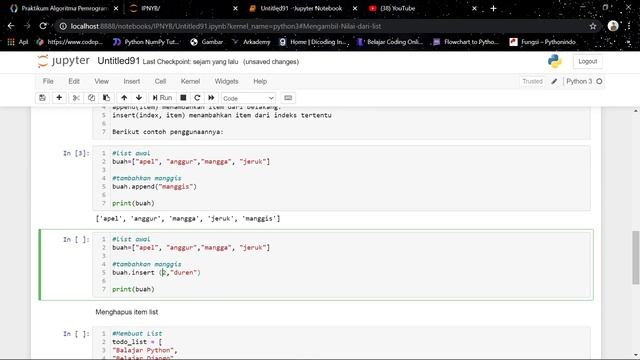Paste cells below icon
Screen dimensions: 640x360
107,98
